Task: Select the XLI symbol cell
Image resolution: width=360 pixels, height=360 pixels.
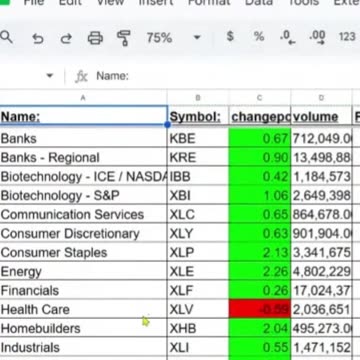Action: [x=198, y=347]
